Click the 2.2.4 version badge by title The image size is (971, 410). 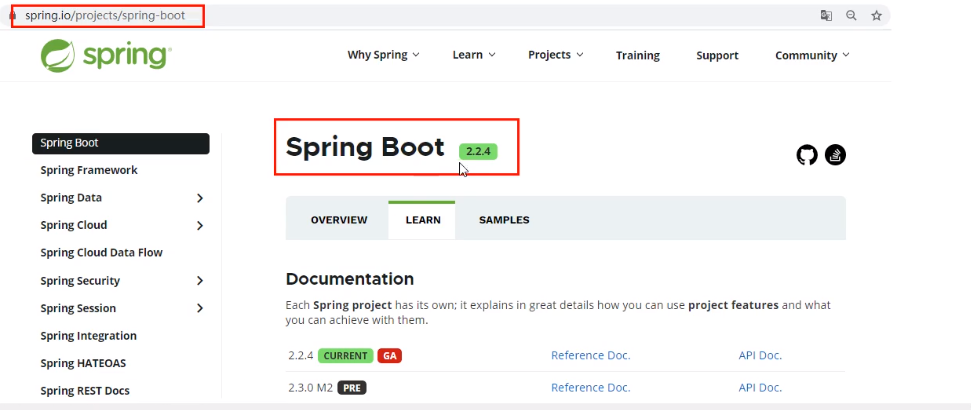[478, 151]
